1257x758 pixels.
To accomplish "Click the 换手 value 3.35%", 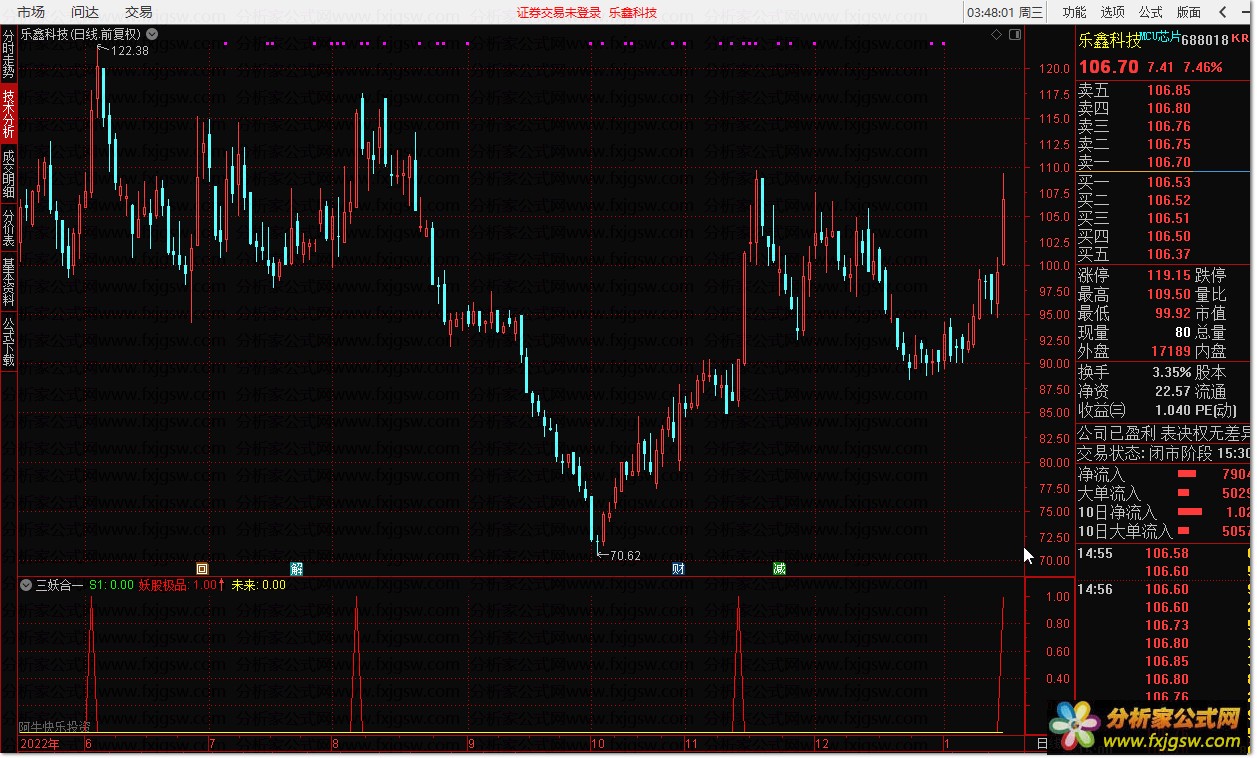I will tap(1171, 371).
